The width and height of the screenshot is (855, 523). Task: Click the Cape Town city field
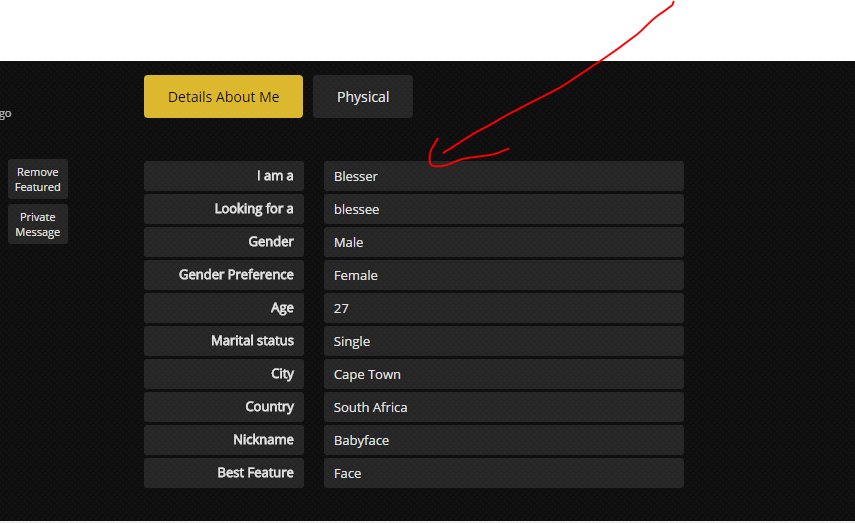503,374
